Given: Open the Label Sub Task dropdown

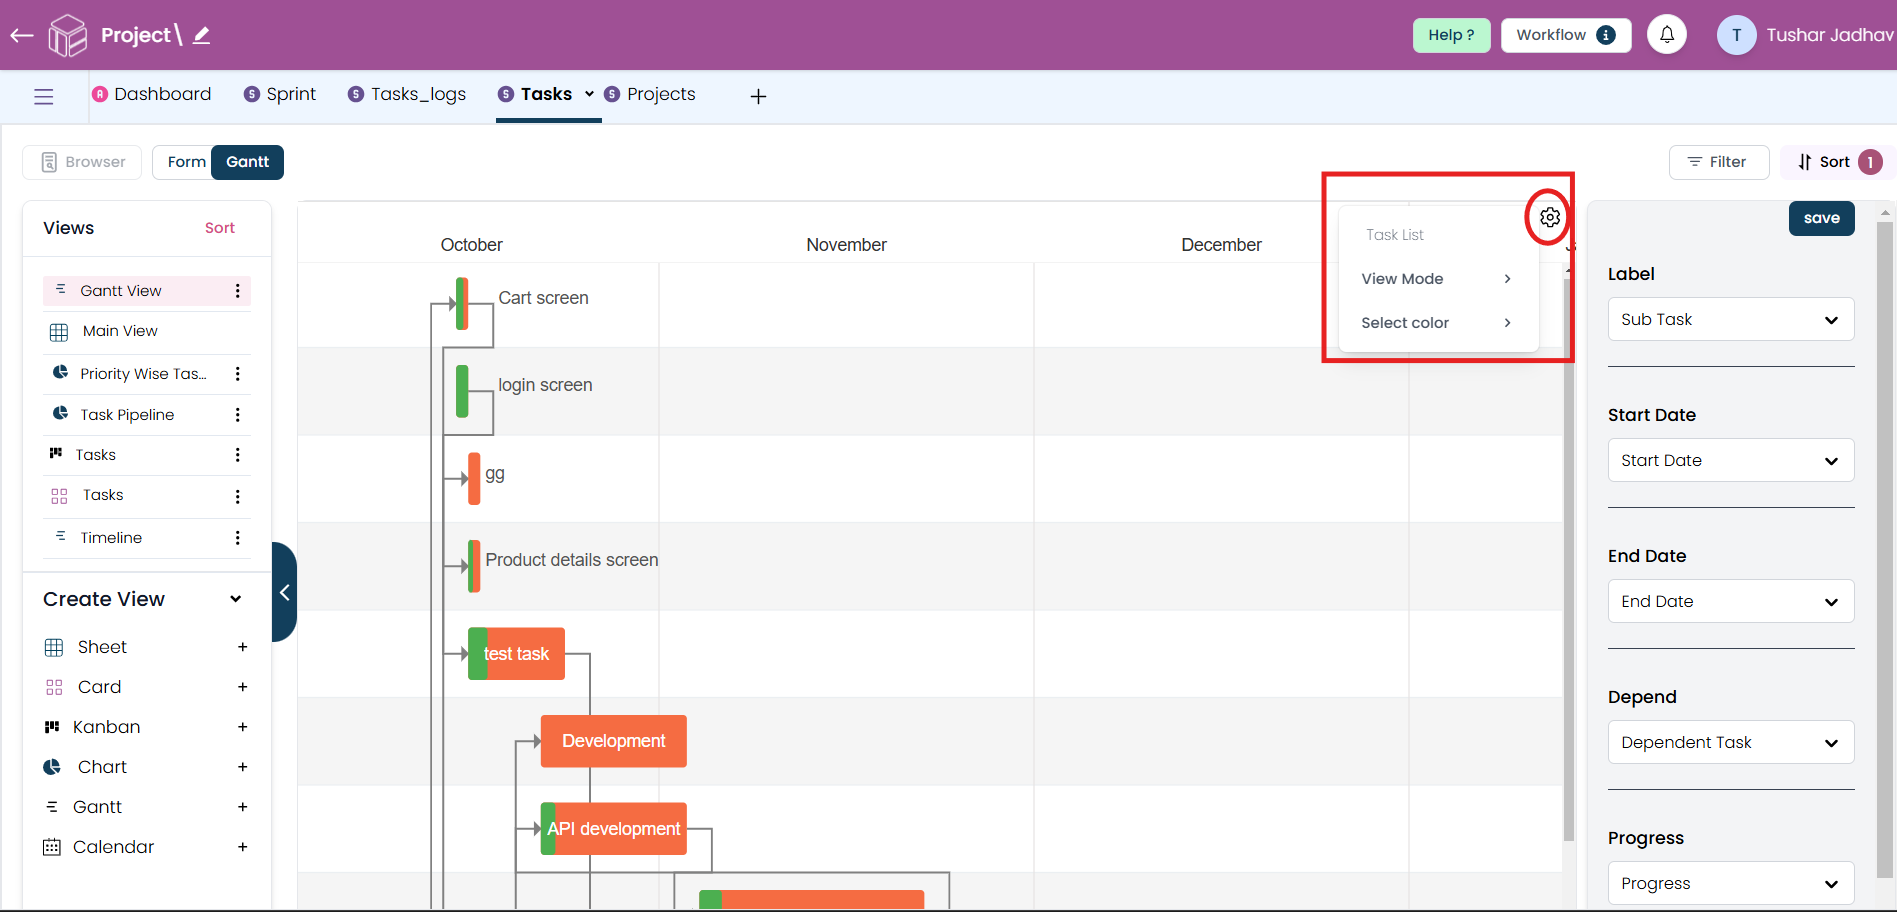Looking at the screenshot, I should click(1731, 320).
